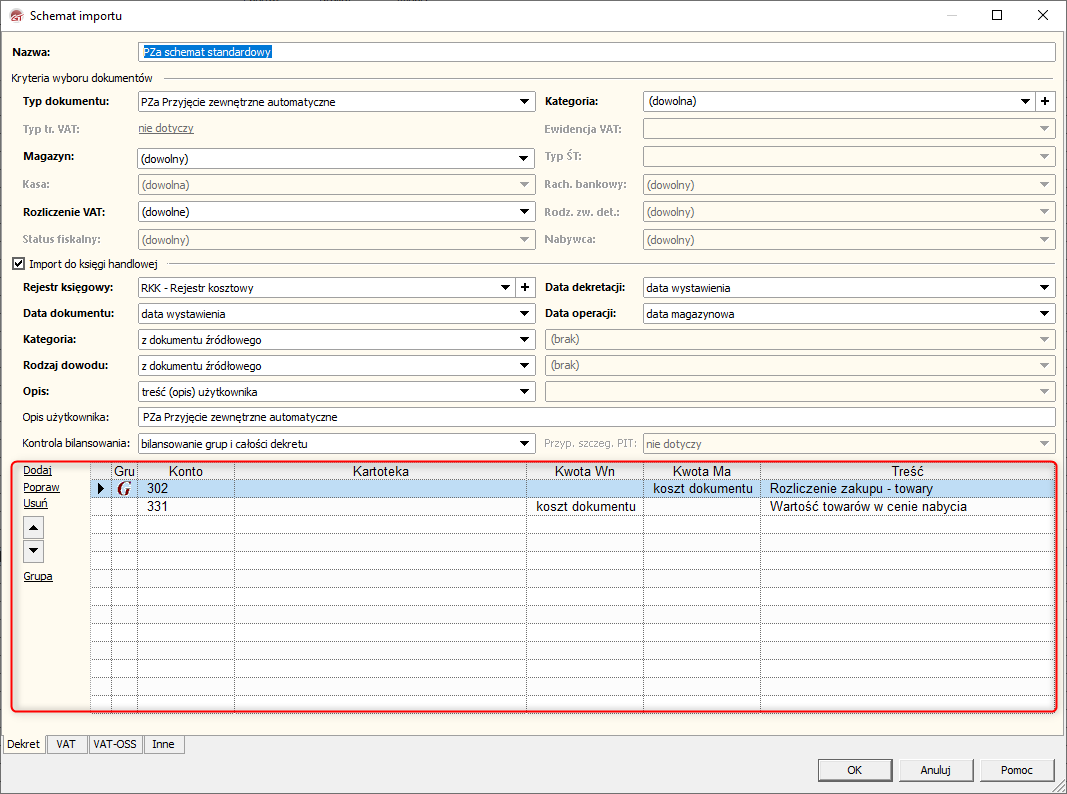Click the Anuluj button
Screen dimensions: 1067x794
coord(933,770)
